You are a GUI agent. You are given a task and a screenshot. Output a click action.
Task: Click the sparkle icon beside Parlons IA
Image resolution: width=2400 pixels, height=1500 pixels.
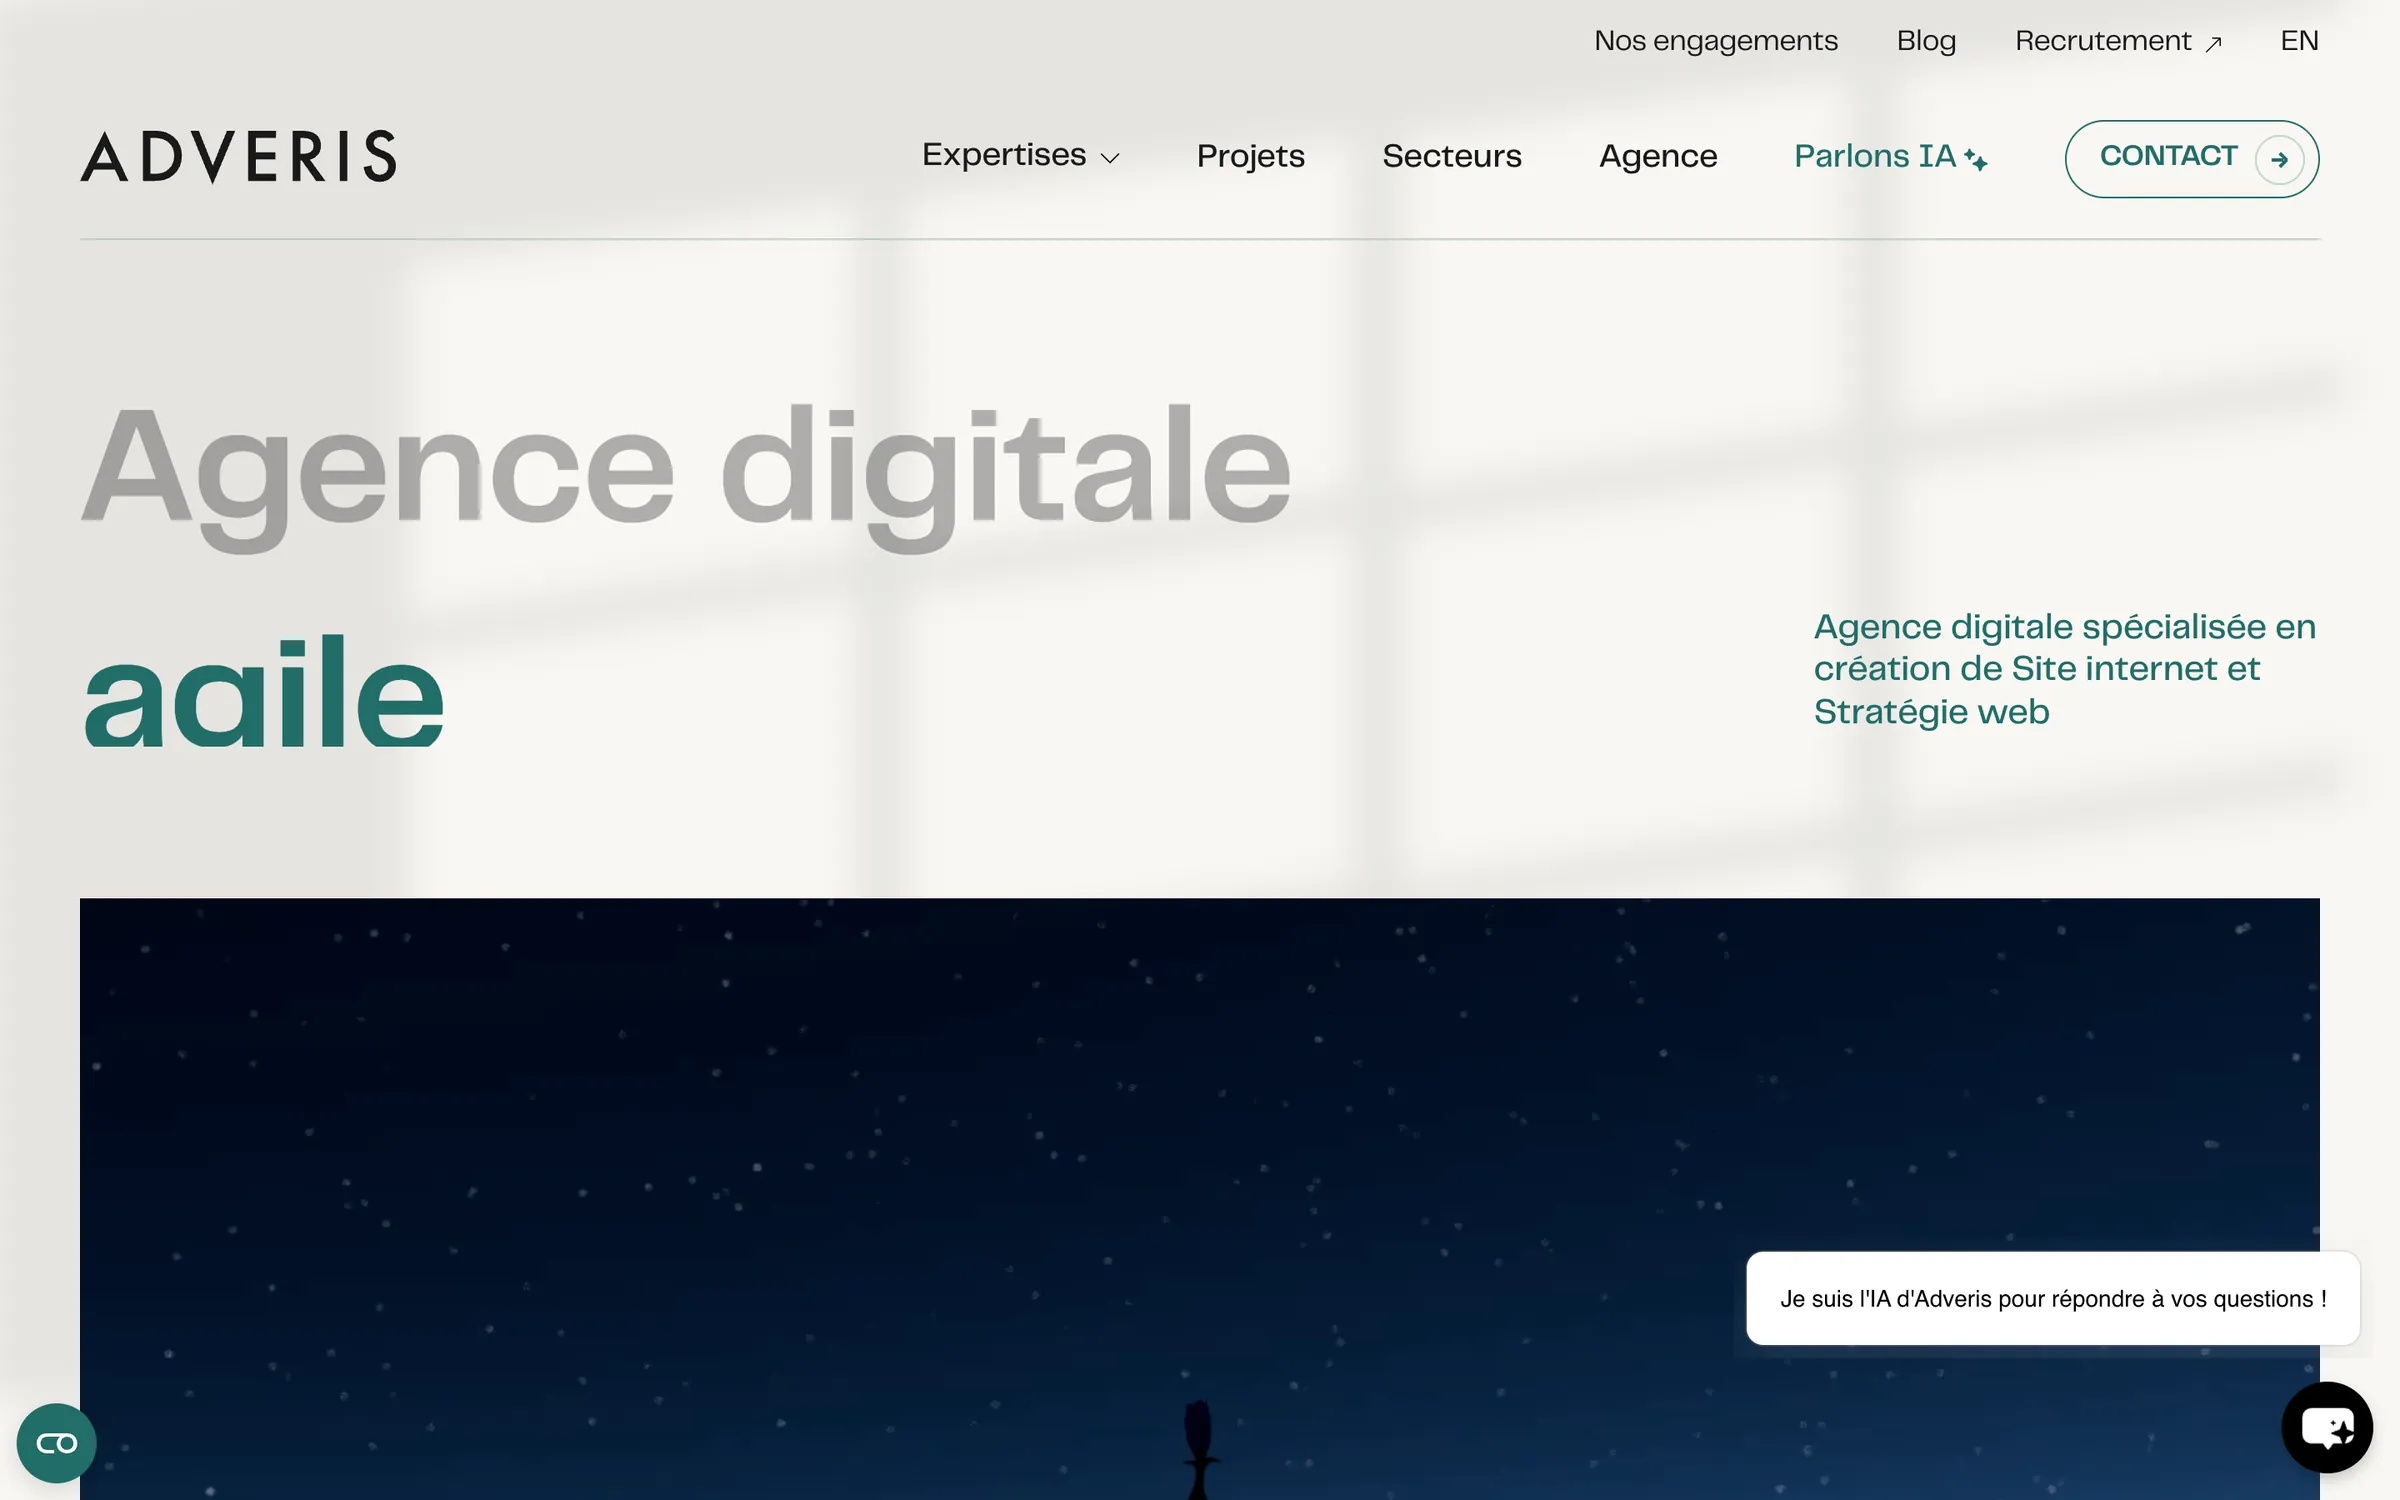pos(1976,159)
